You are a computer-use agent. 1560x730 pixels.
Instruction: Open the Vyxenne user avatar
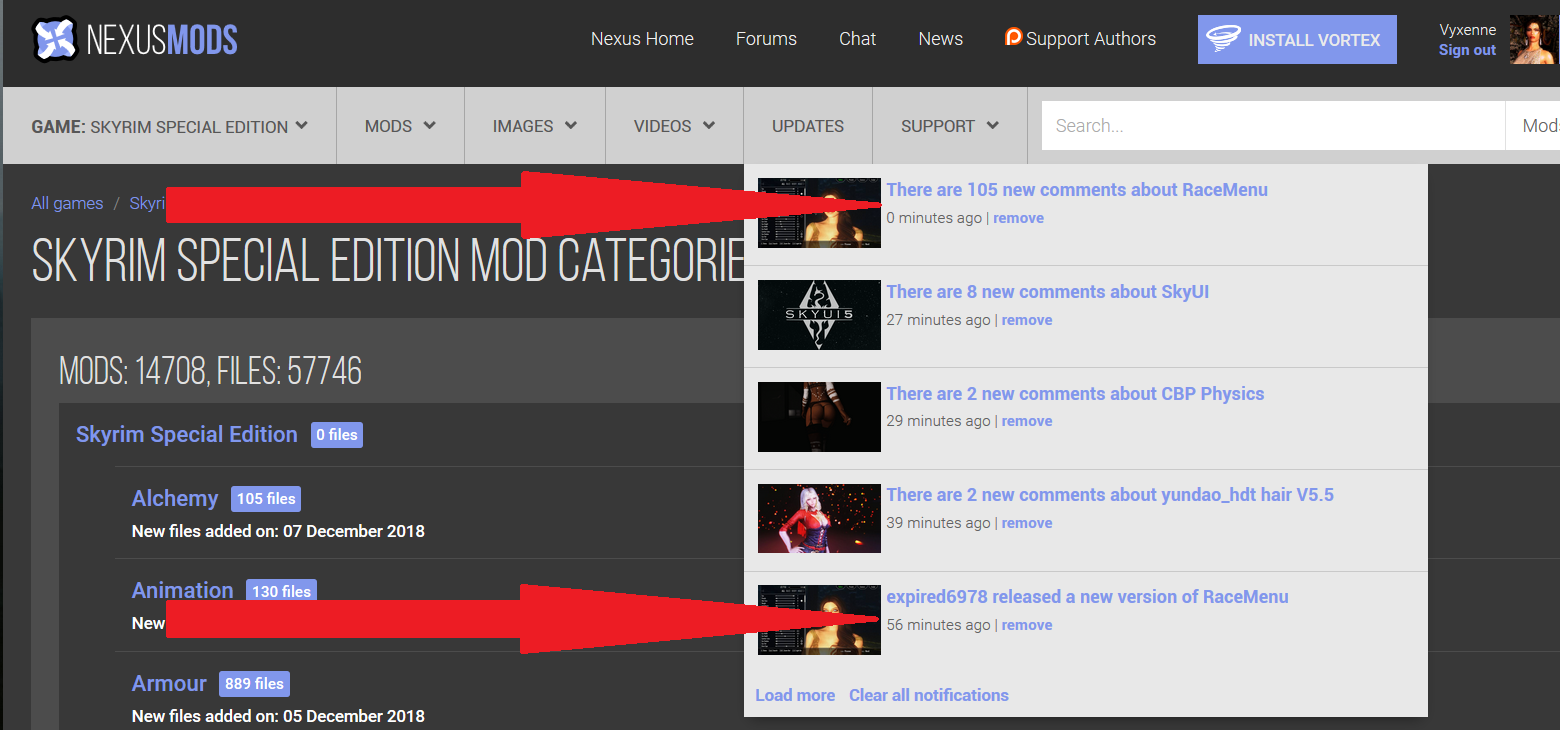1533,39
